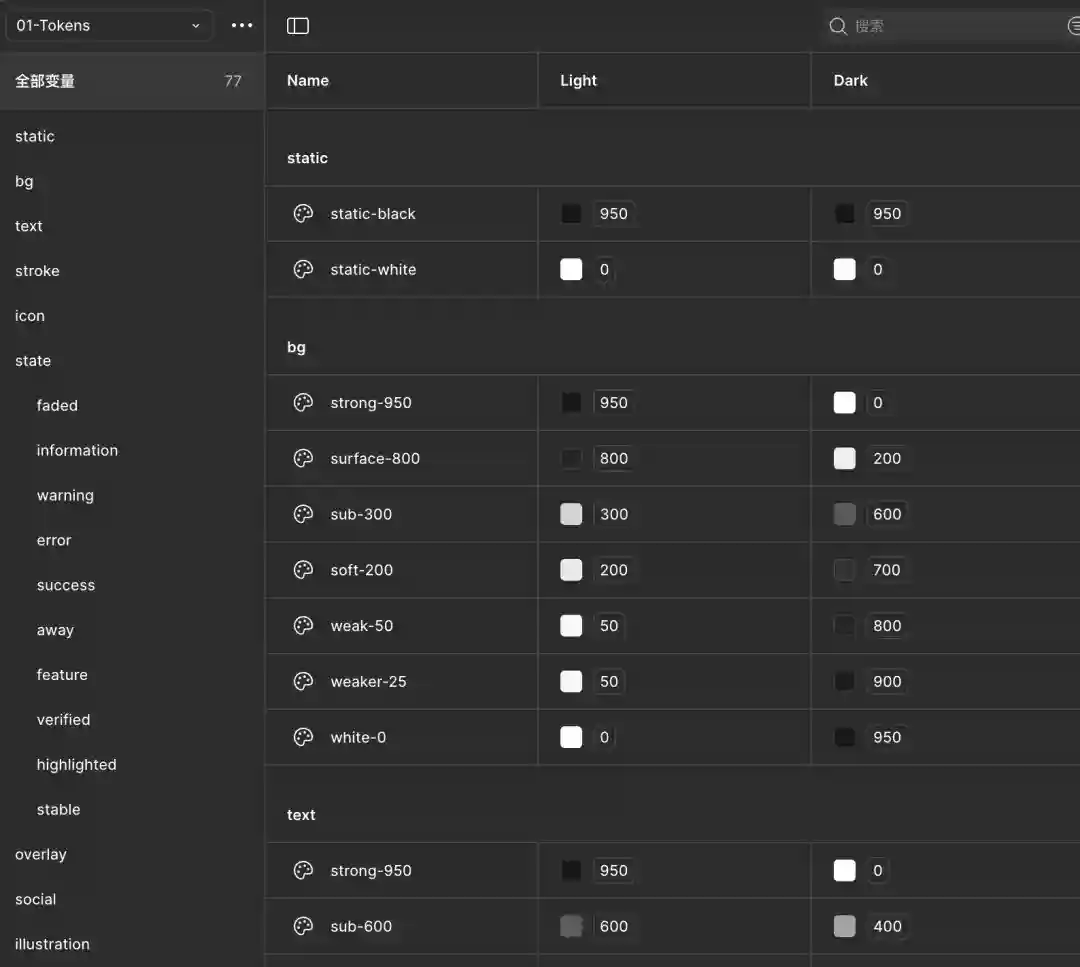Select the illustration group in sidebar

52,944
